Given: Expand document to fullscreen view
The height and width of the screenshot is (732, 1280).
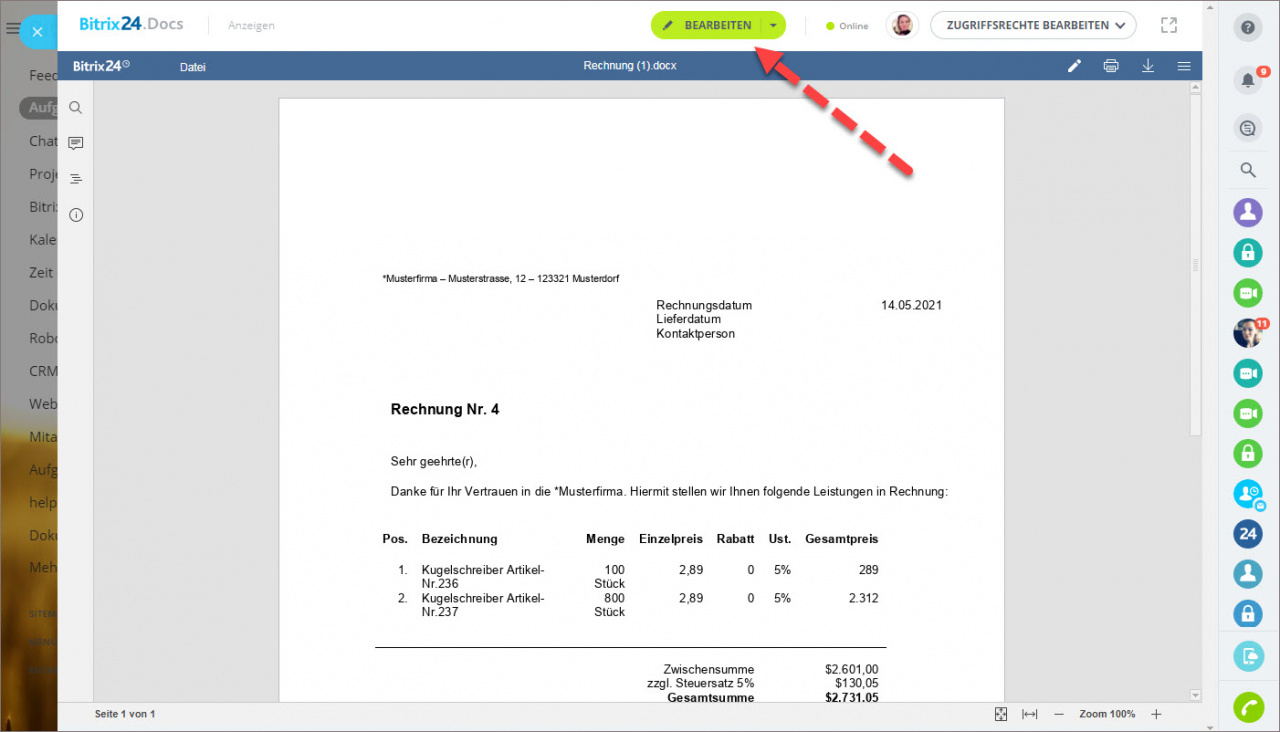Looking at the screenshot, I should pos(1169,25).
